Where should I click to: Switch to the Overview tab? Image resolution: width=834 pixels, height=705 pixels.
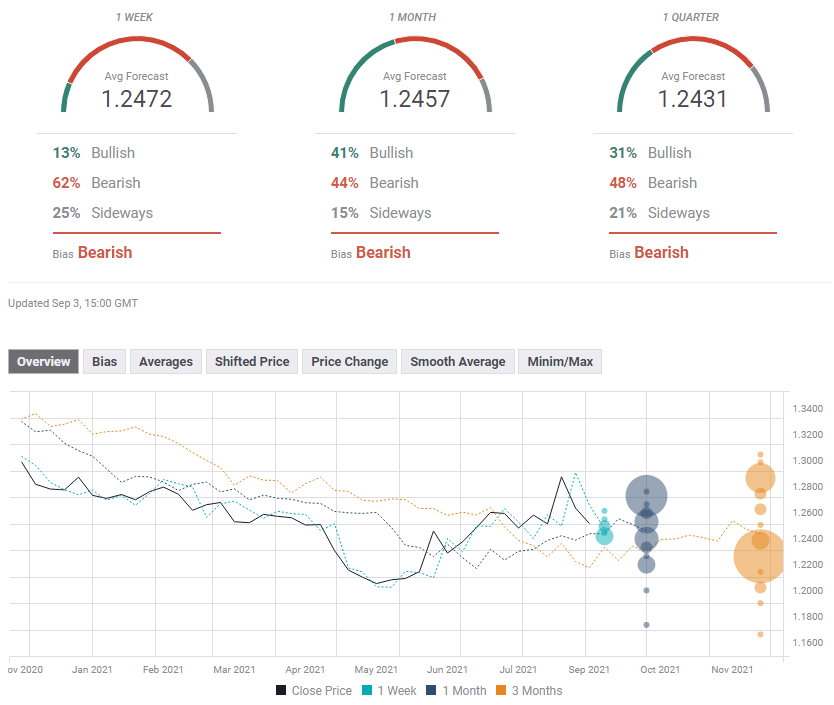[44, 362]
